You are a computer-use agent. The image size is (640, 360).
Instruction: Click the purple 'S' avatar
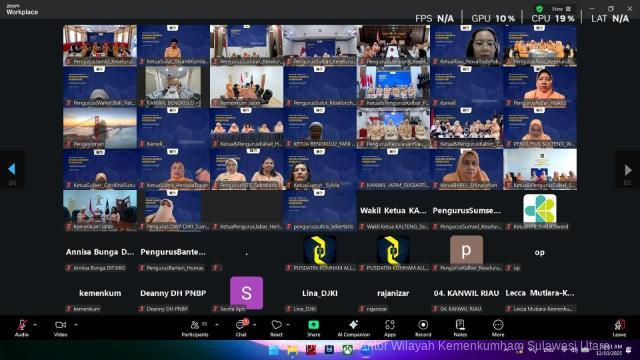(247, 293)
